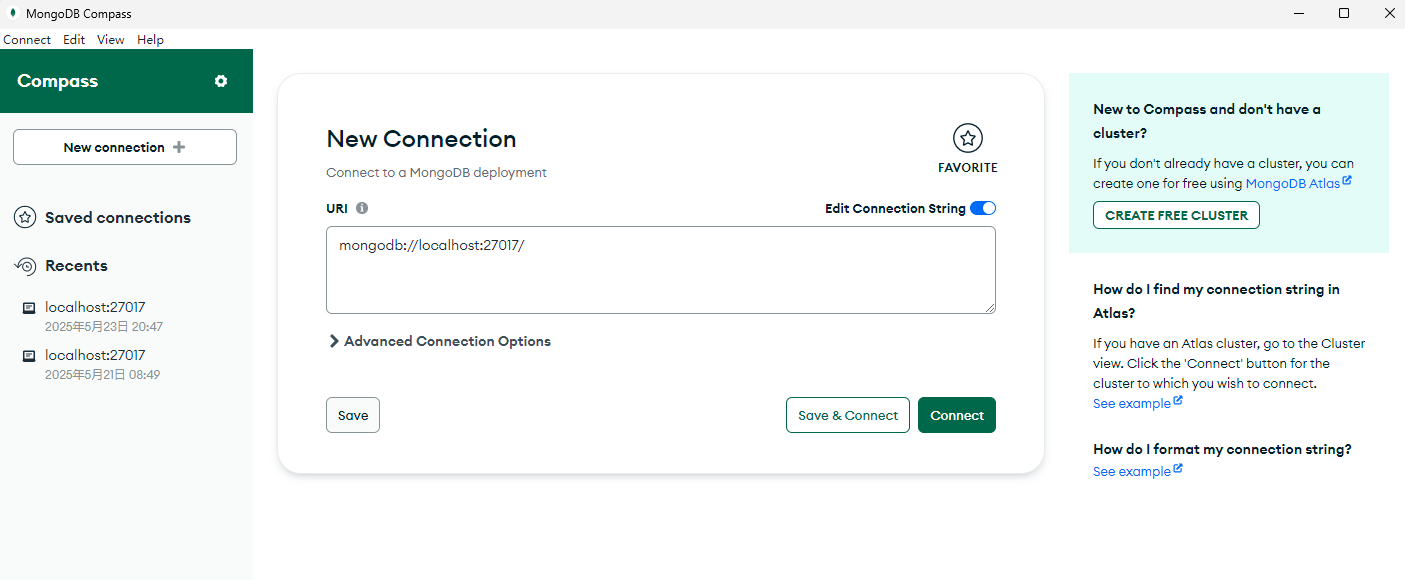Image resolution: width=1405 pixels, height=580 pixels.
Task: Click the Compass sidebar title
Action: click(x=58, y=81)
